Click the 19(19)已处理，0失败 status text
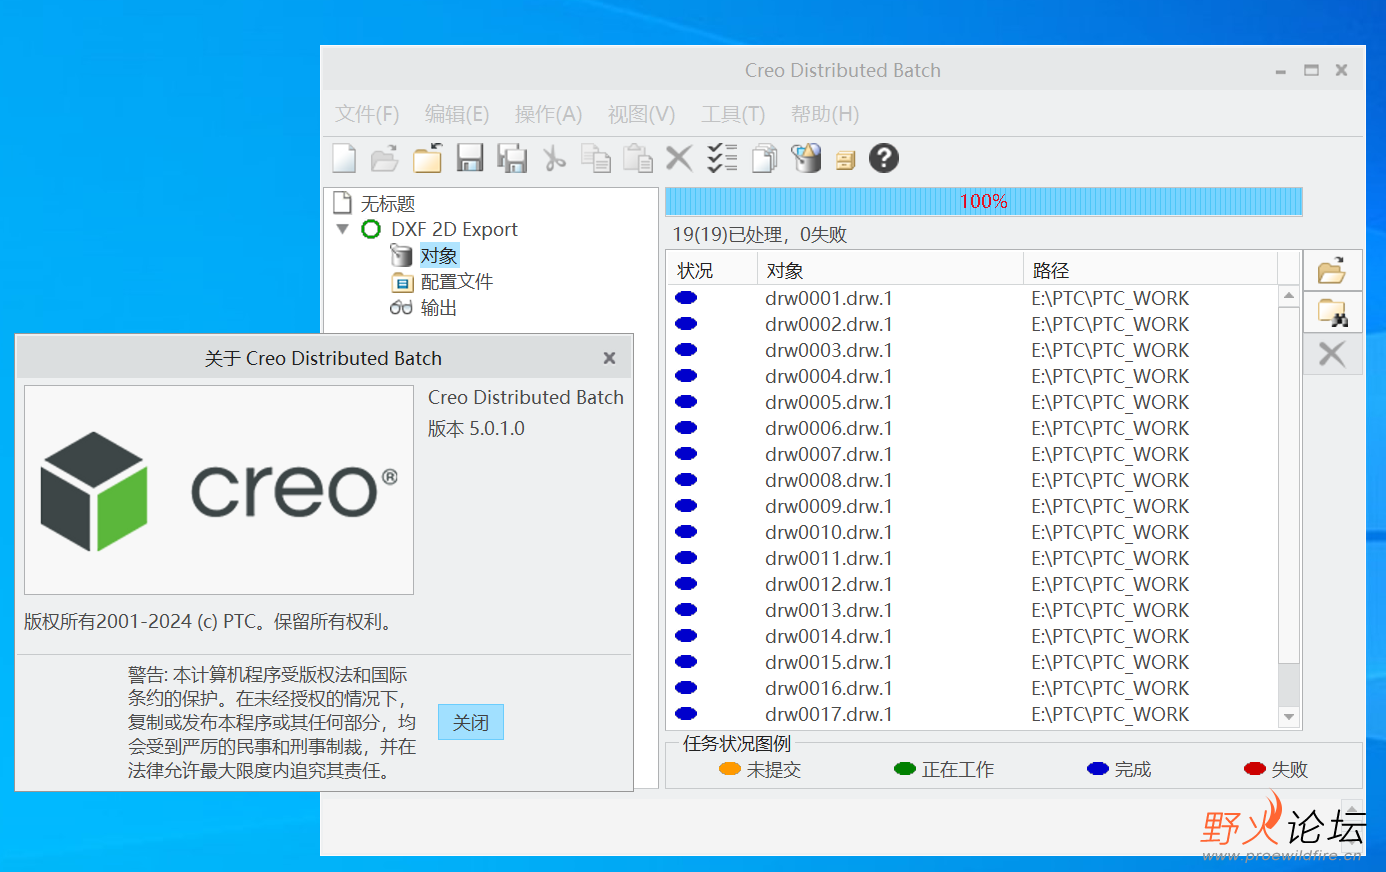This screenshot has width=1386, height=872. [760, 234]
